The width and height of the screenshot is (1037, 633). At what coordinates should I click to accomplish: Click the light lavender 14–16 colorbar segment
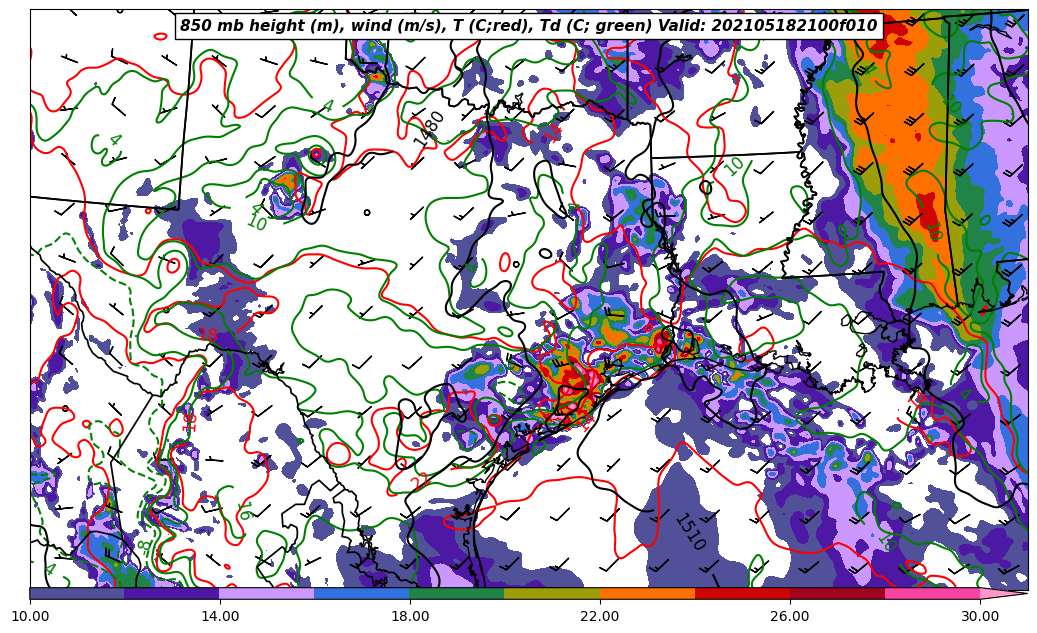[267, 593]
